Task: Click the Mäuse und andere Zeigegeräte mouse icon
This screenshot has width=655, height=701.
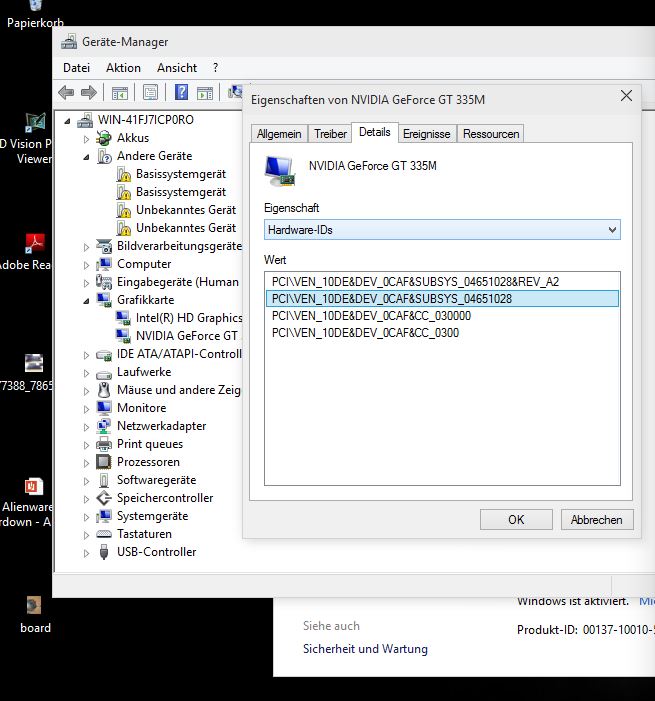Action: coord(104,390)
